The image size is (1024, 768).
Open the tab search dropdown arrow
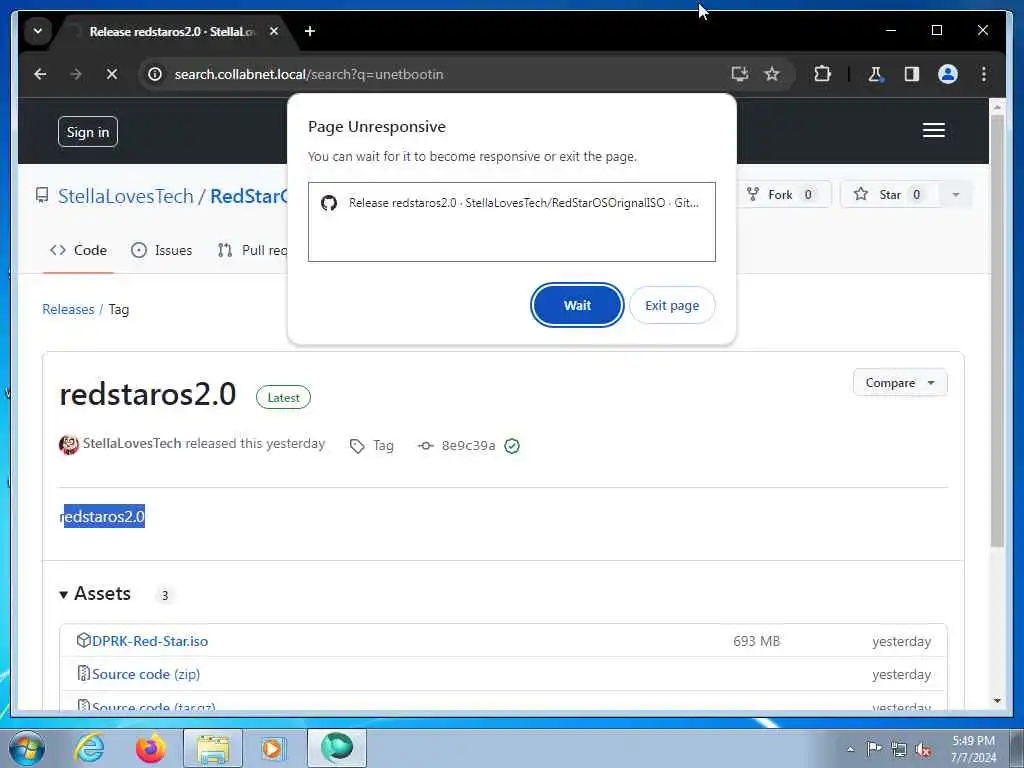pyautogui.click(x=38, y=31)
